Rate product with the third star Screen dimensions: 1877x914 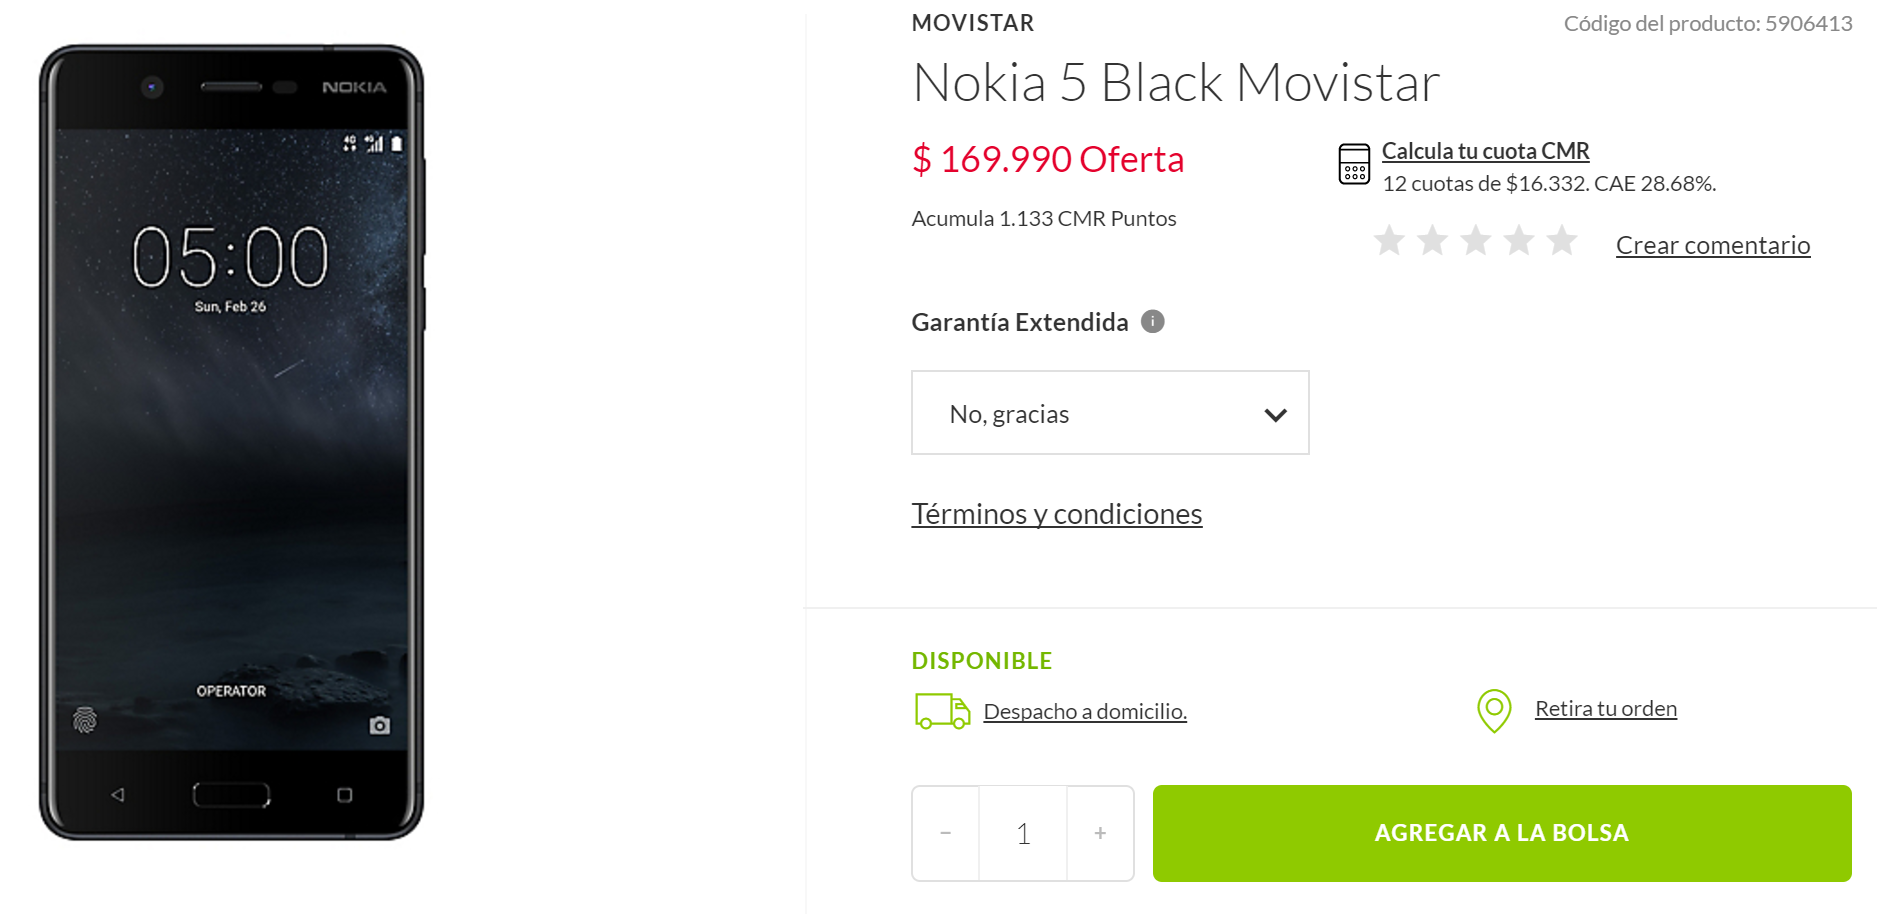1476,241
